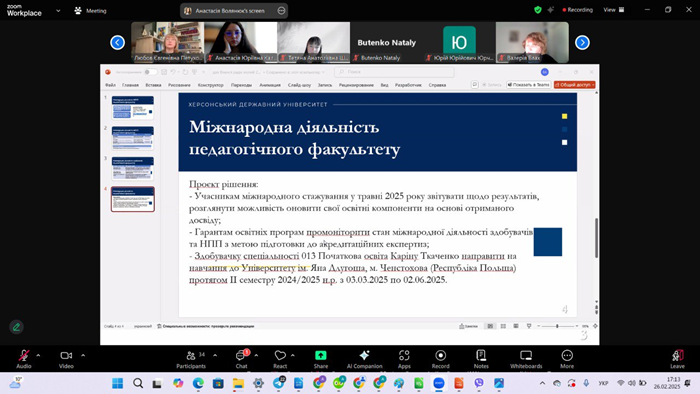Click the Record button icon
Image resolution: width=700 pixels, height=394 pixels.
pos(440,356)
